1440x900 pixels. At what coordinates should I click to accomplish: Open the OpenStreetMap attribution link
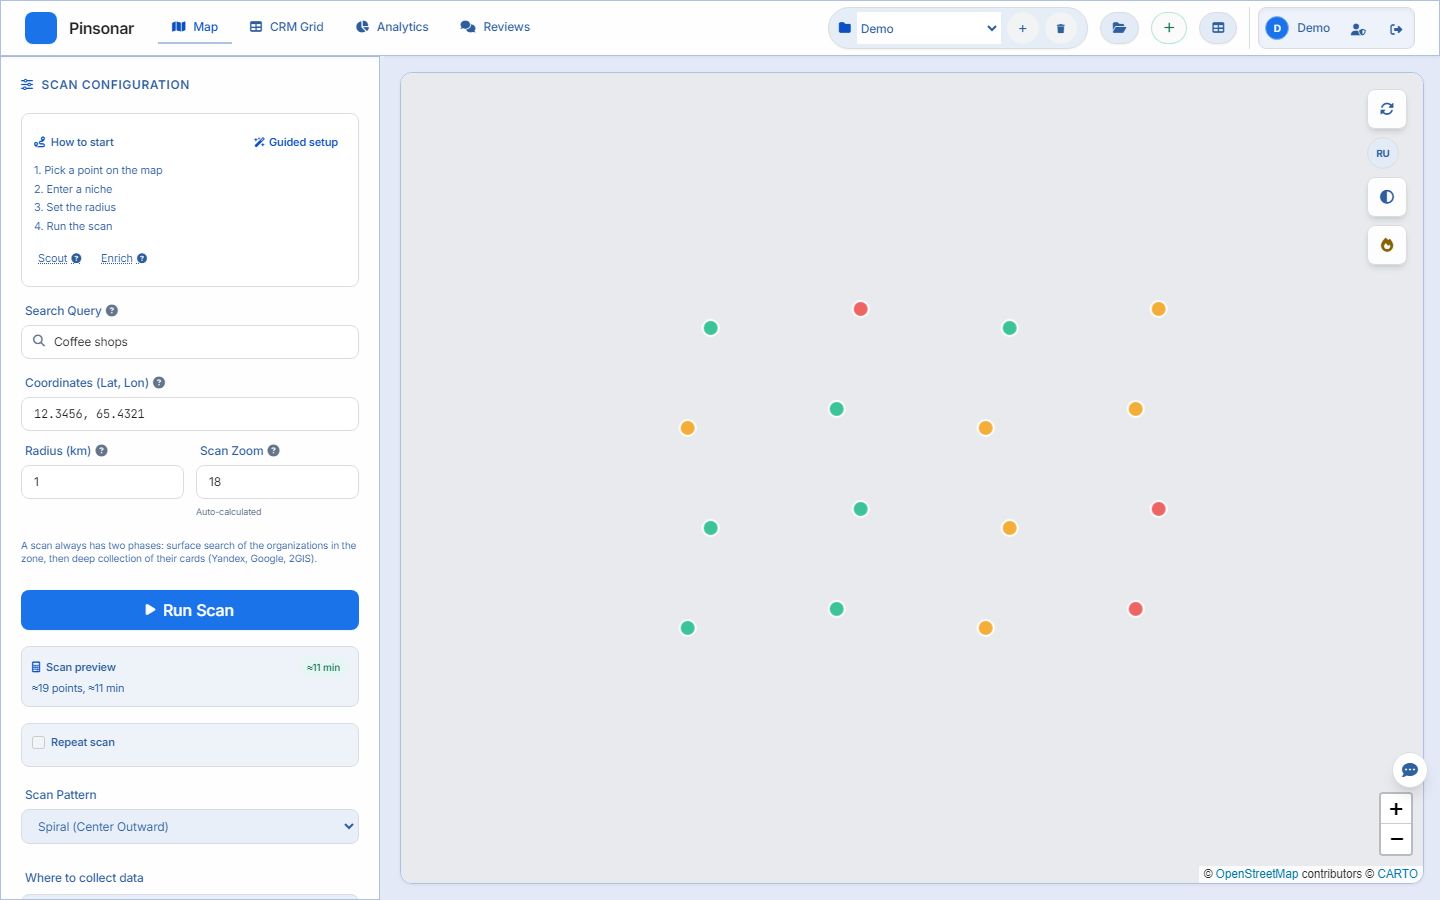coord(1257,874)
